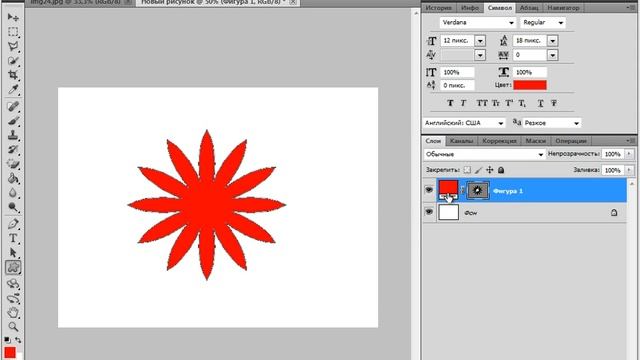Switch to the Навигатор tab
The width and height of the screenshot is (640, 360).
[563, 8]
